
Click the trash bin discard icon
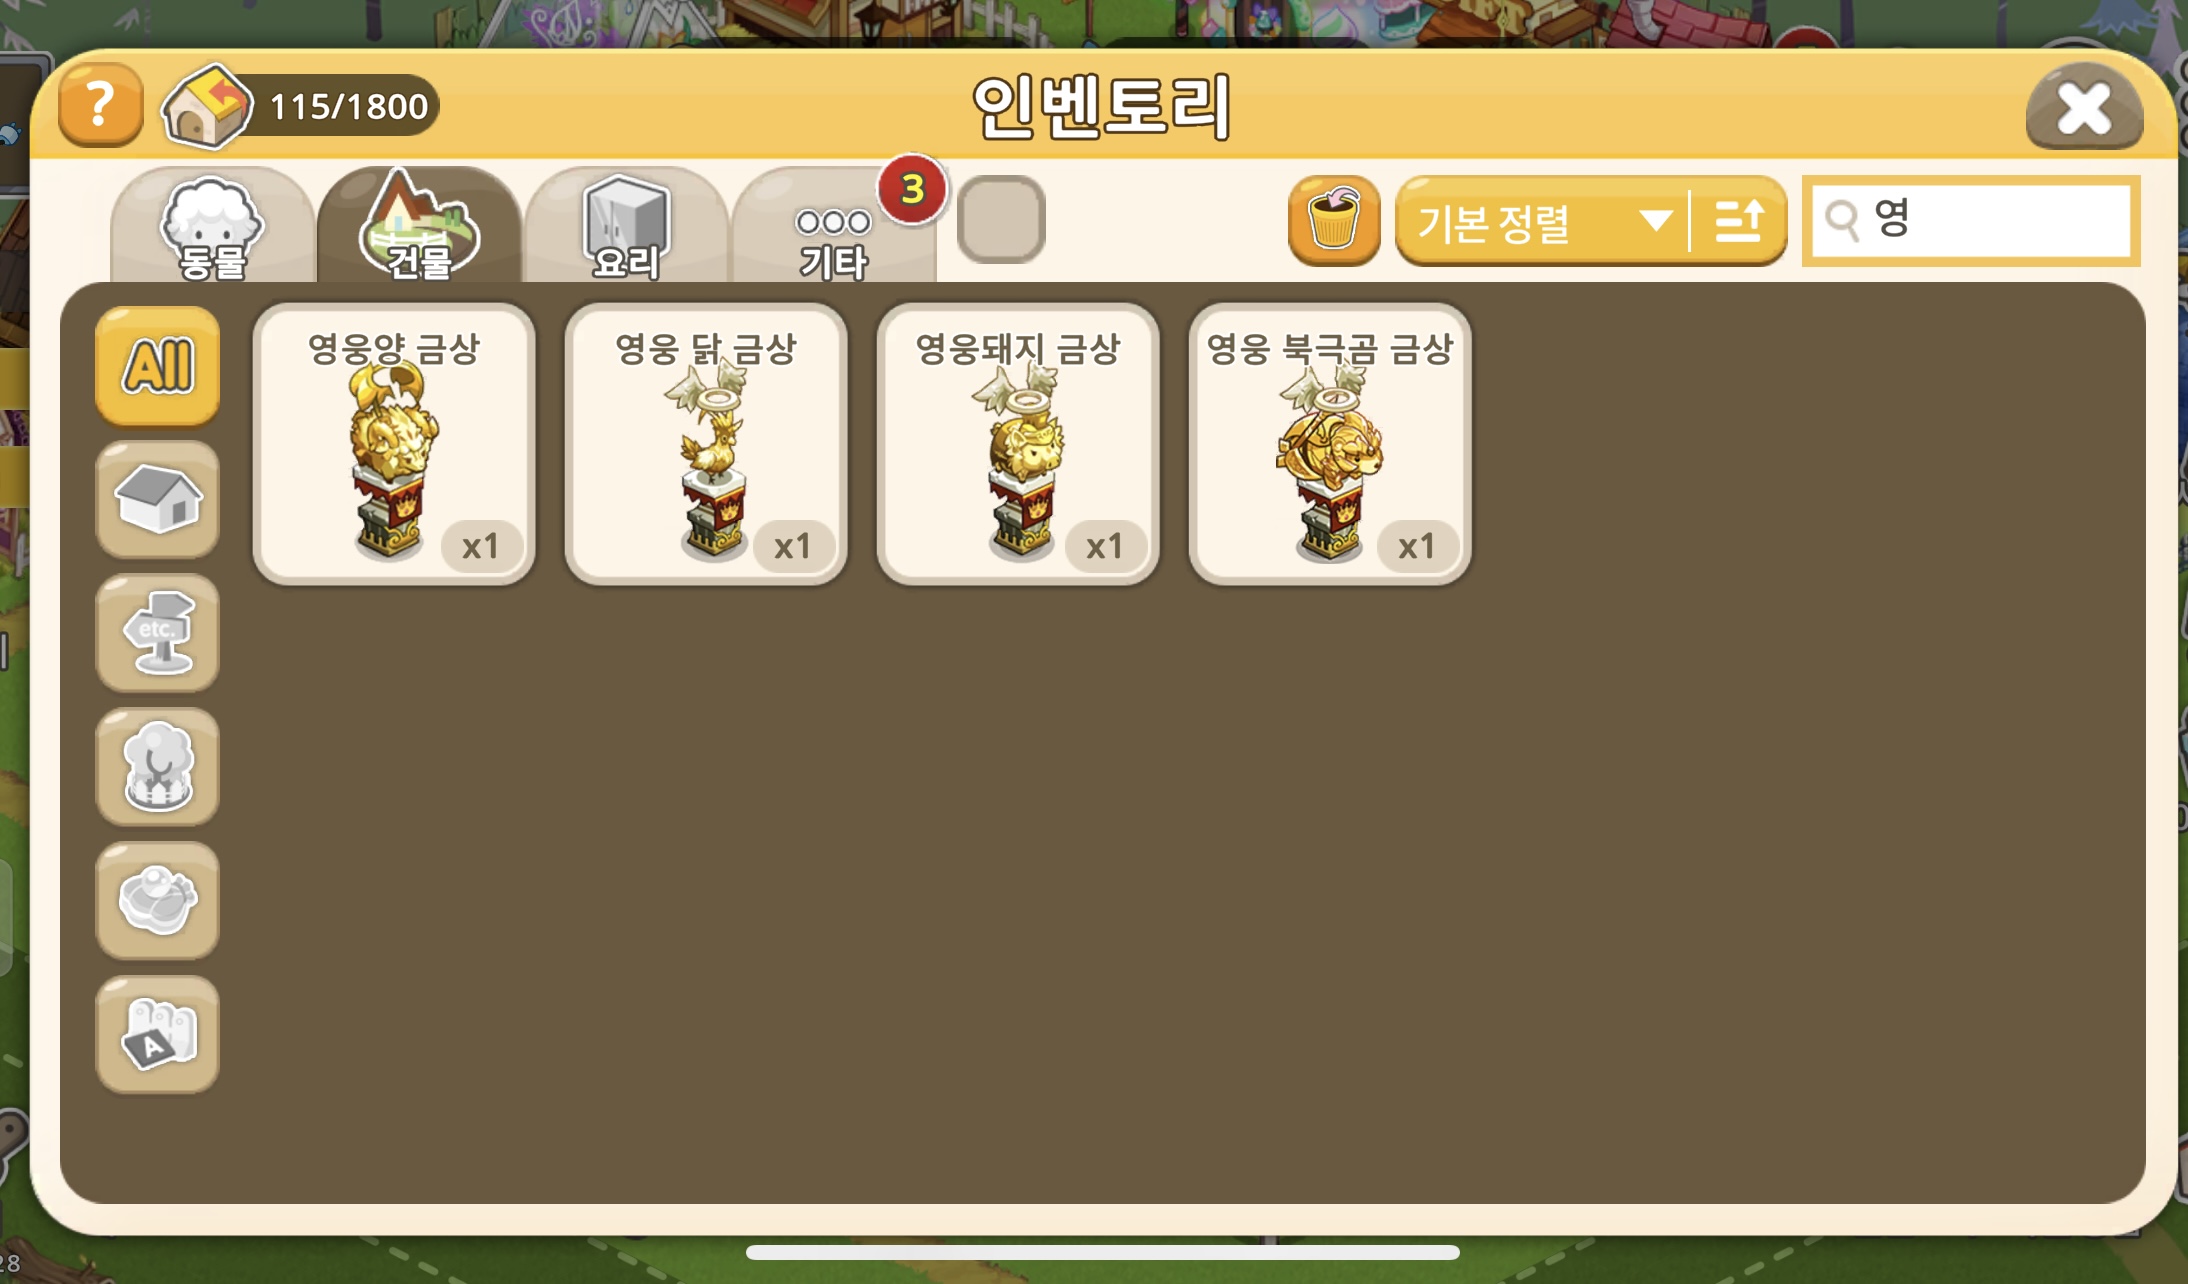(x=1334, y=220)
